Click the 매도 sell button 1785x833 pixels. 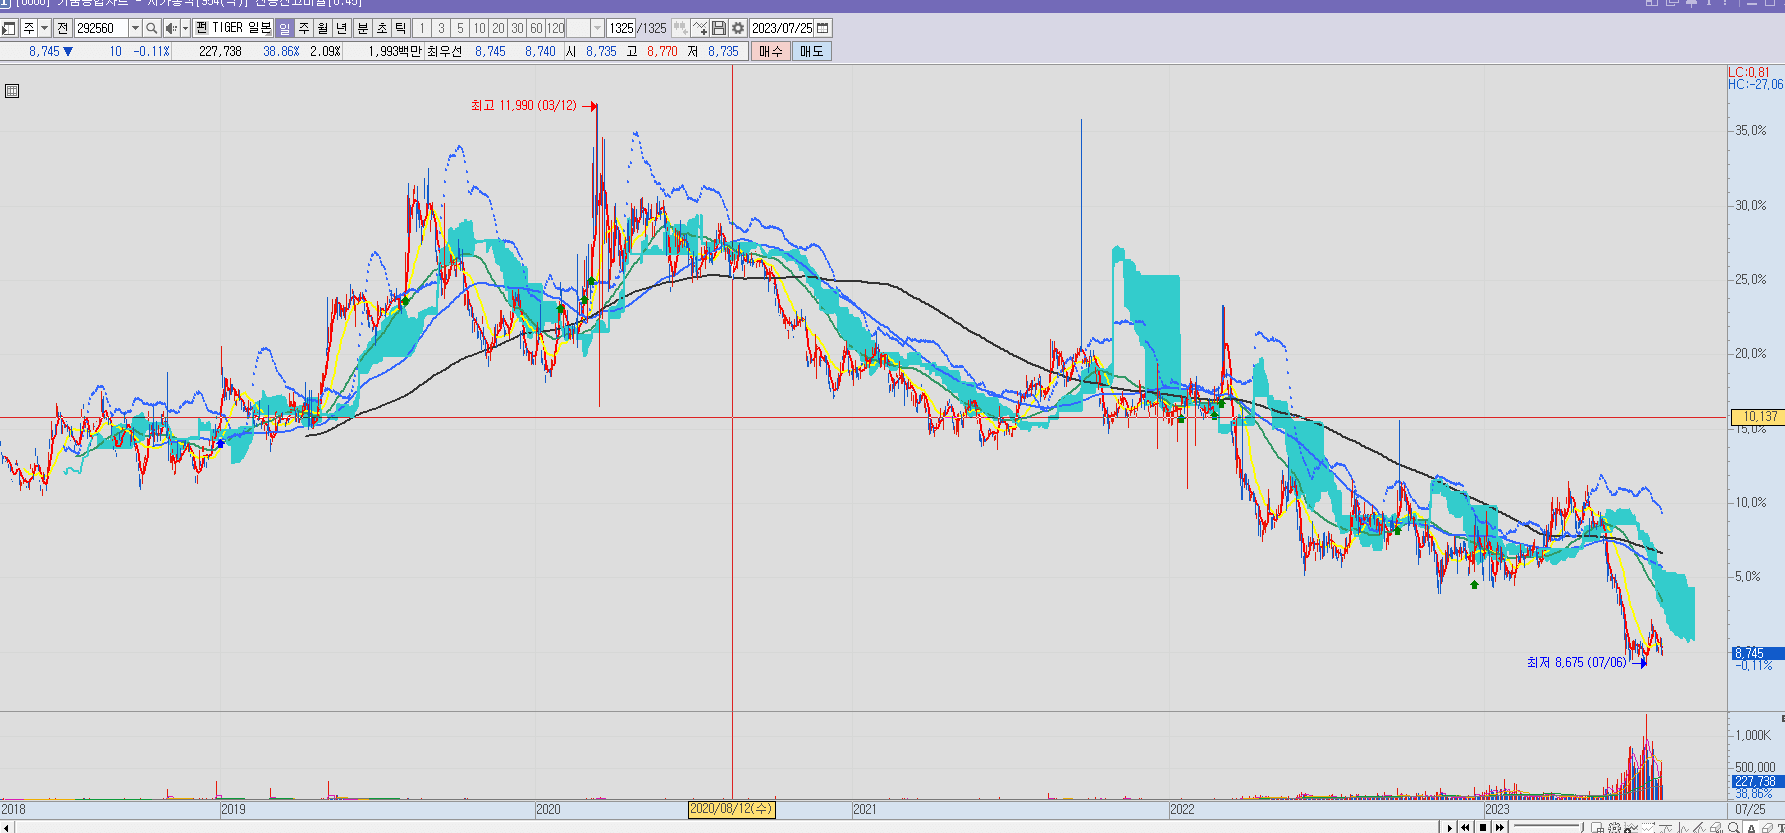pos(811,51)
